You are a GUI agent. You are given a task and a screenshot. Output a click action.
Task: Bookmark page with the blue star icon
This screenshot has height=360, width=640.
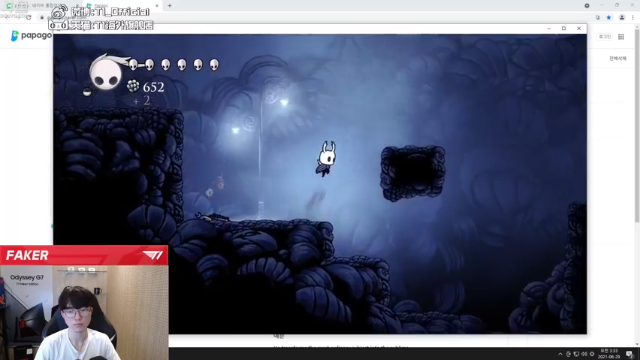(x=609, y=18)
